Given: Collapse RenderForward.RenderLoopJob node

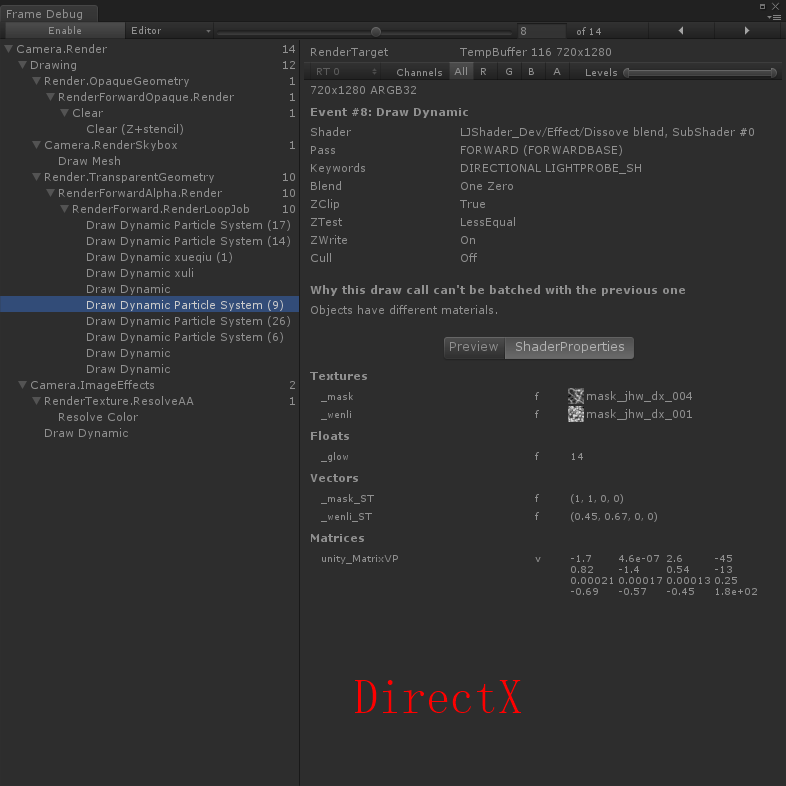Looking at the screenshot, I should point(65,209).
